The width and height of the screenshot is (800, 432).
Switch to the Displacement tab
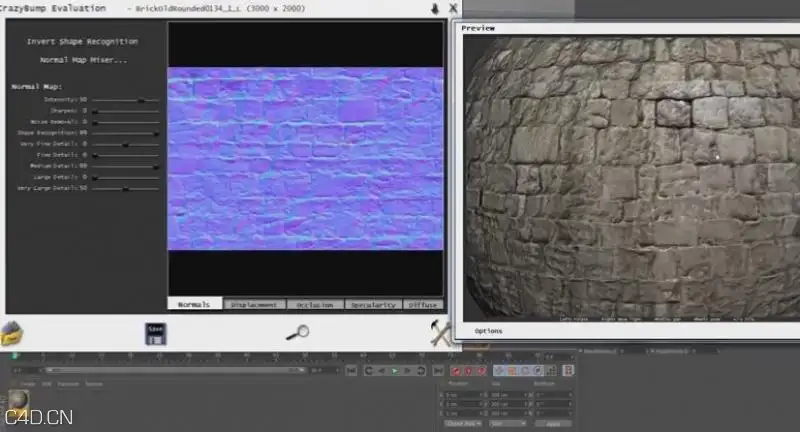pyautogui.click(x=254, y=304)
